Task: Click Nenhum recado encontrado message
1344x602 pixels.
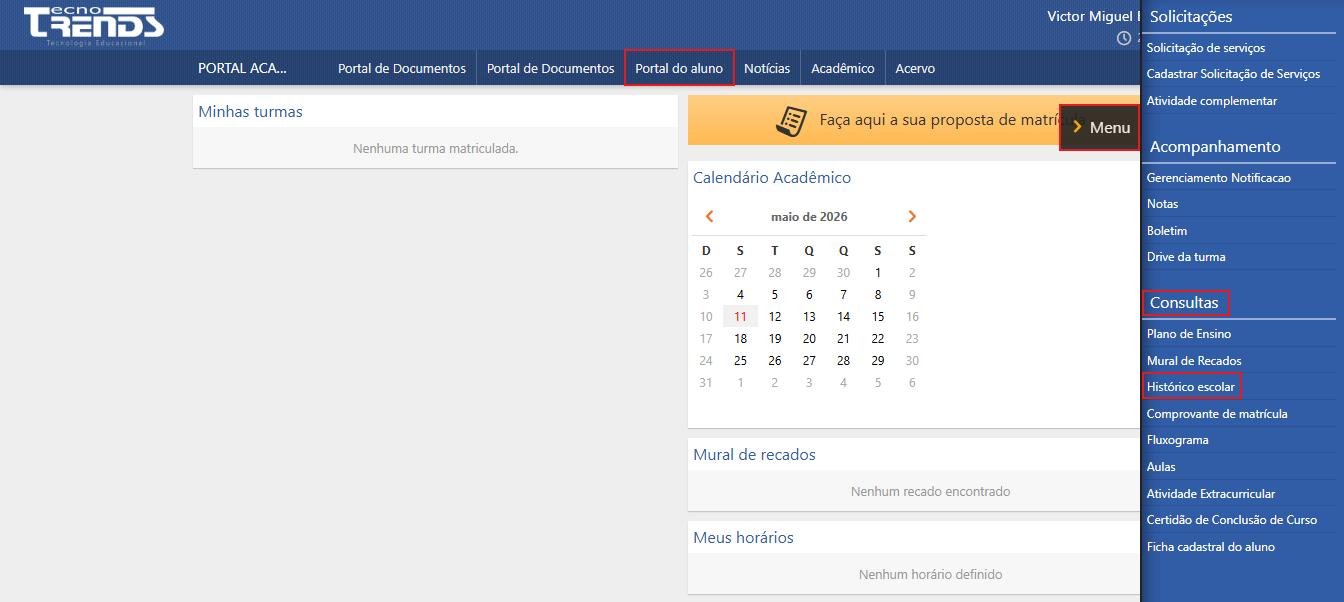Action: click(930, 491)
